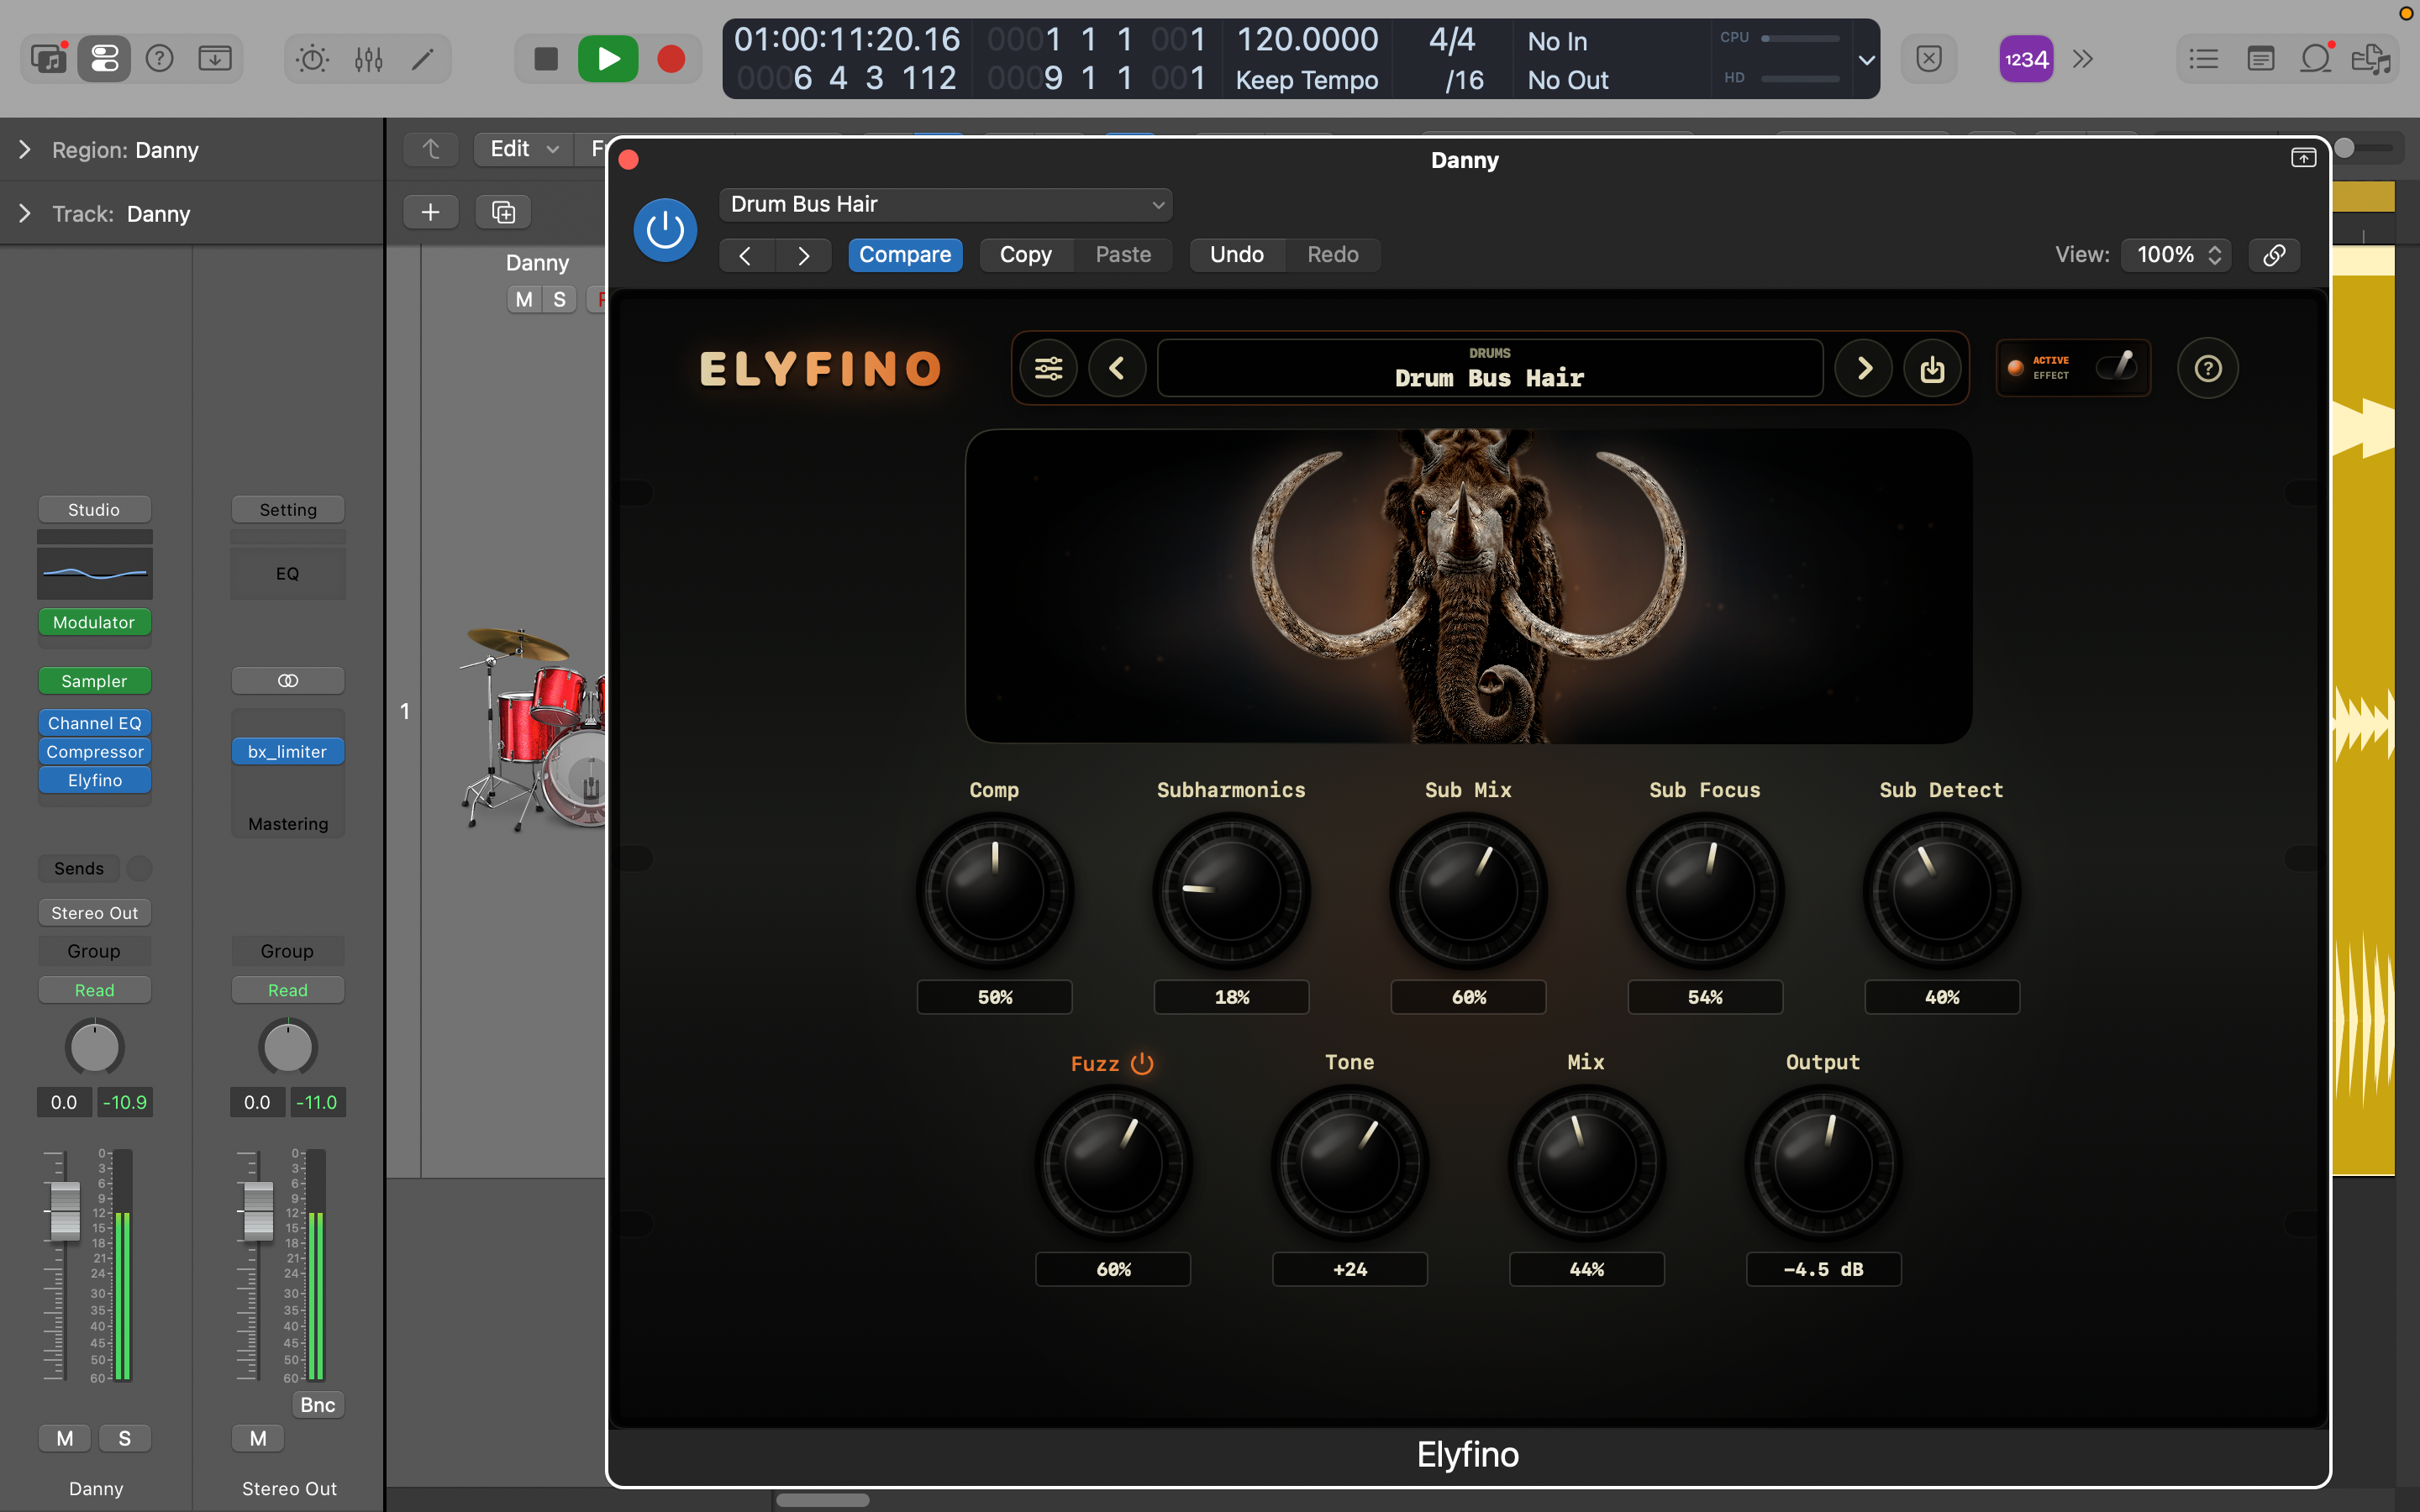Image resolution: width=2420 pixels, height=1512 pixels.
Task: Expand the Region: Danny disclosure triangle
Action: 25,149
